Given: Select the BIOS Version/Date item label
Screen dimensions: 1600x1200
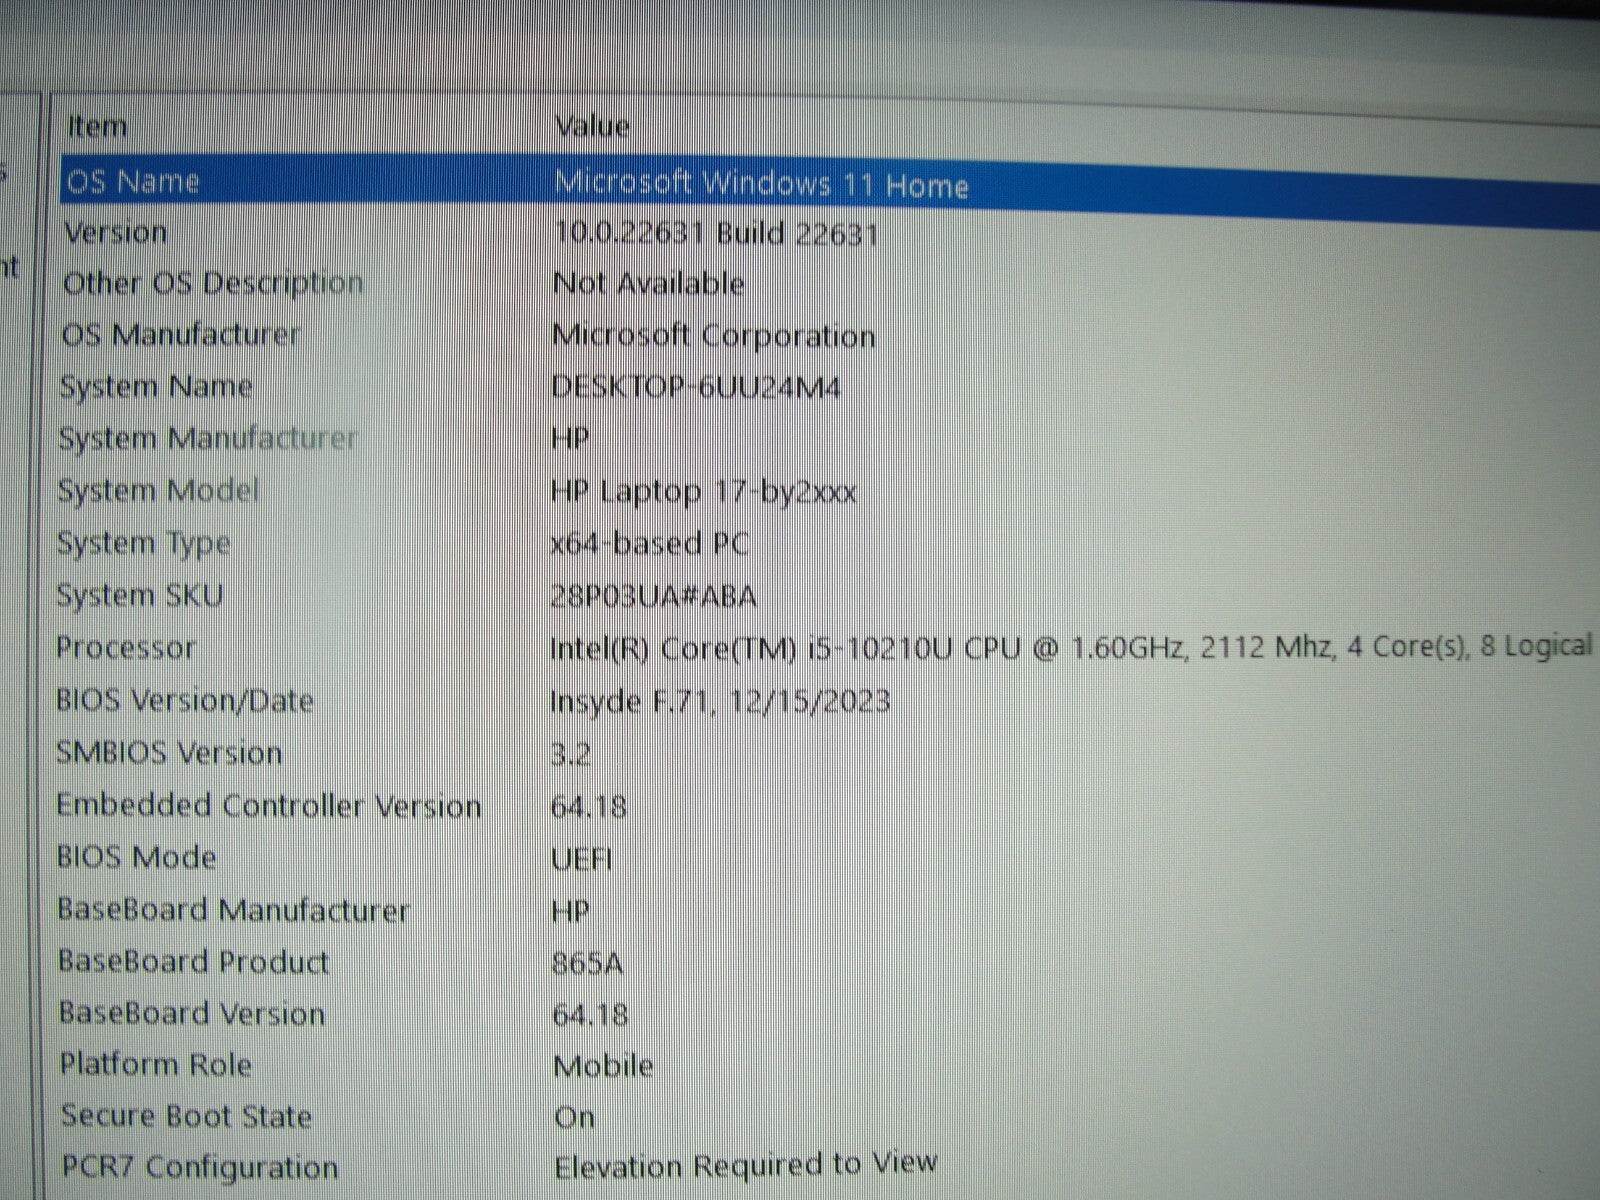Looking at the screenshot, I should (184, 700).
